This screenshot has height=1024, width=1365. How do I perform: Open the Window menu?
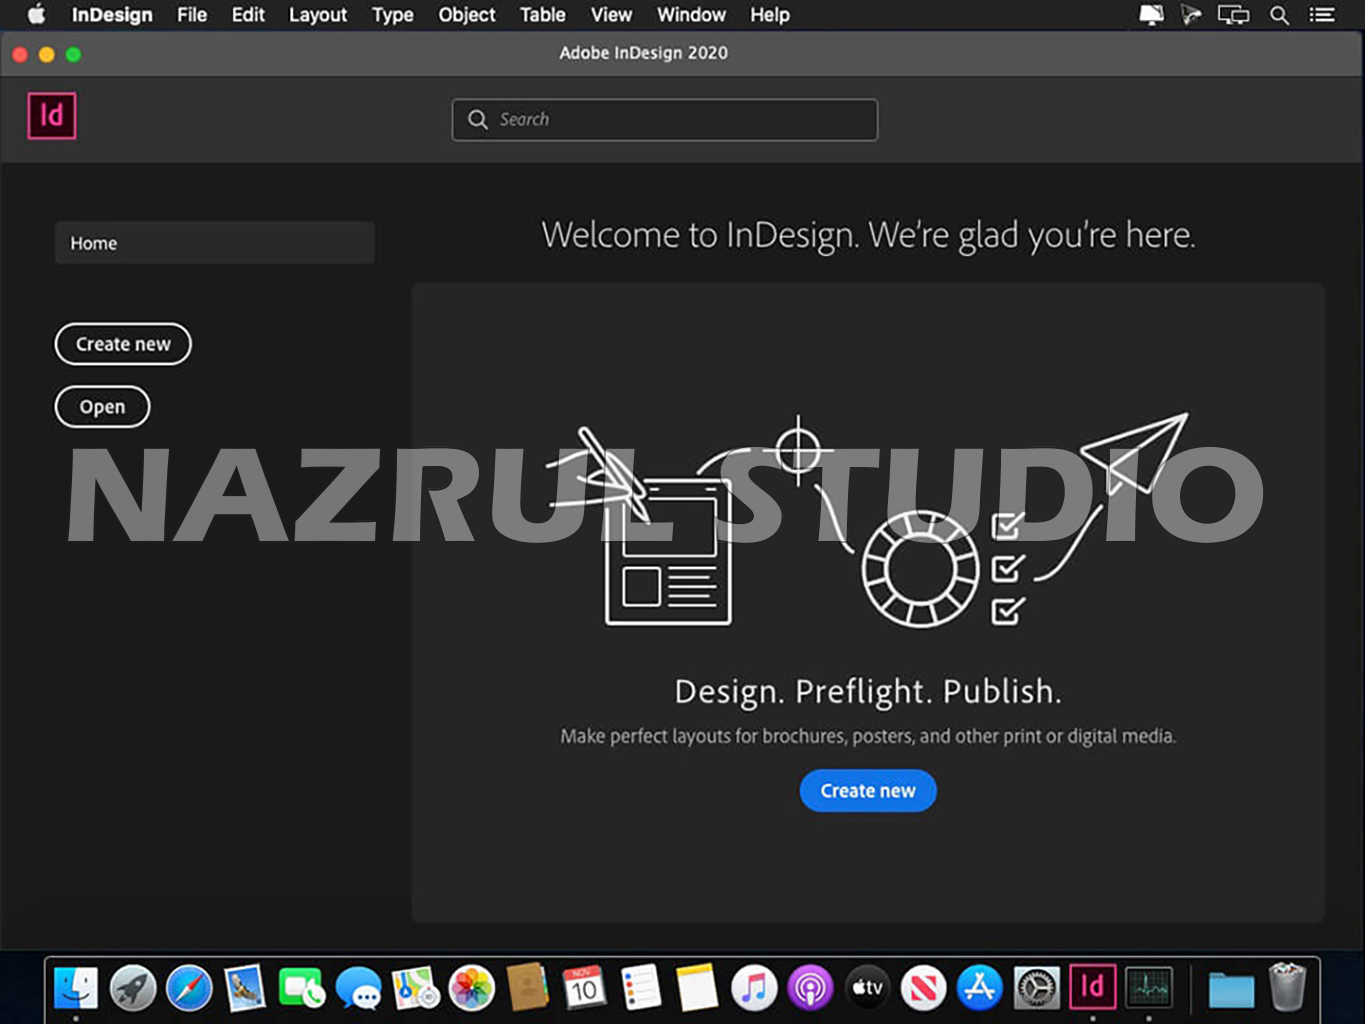point(691,15)
